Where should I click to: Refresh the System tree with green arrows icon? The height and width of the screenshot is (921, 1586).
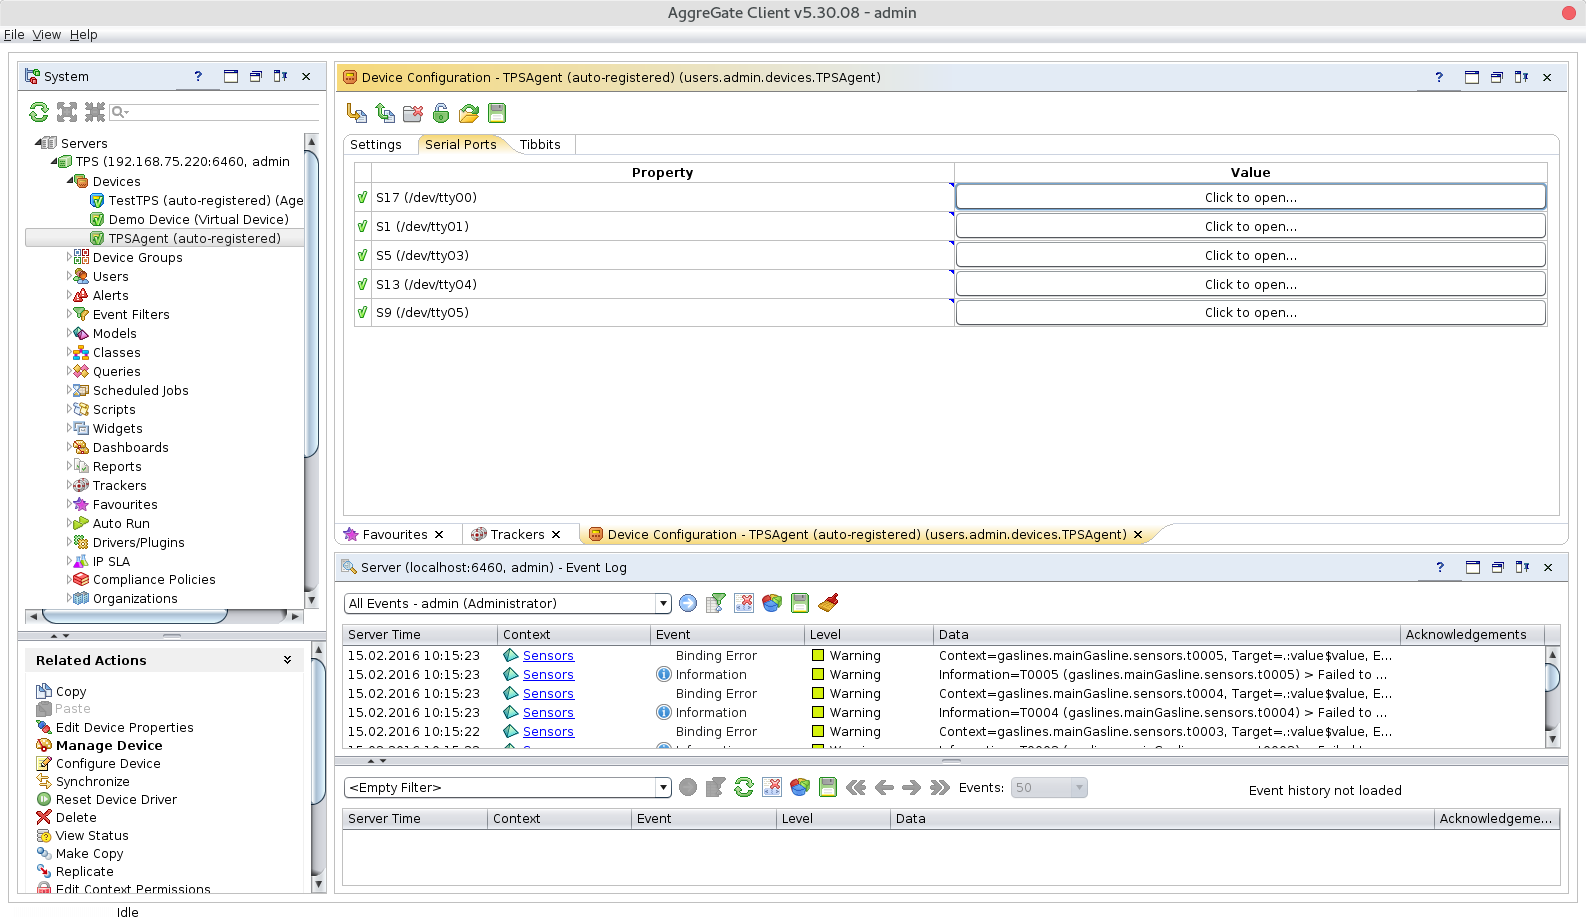point(39,112)
